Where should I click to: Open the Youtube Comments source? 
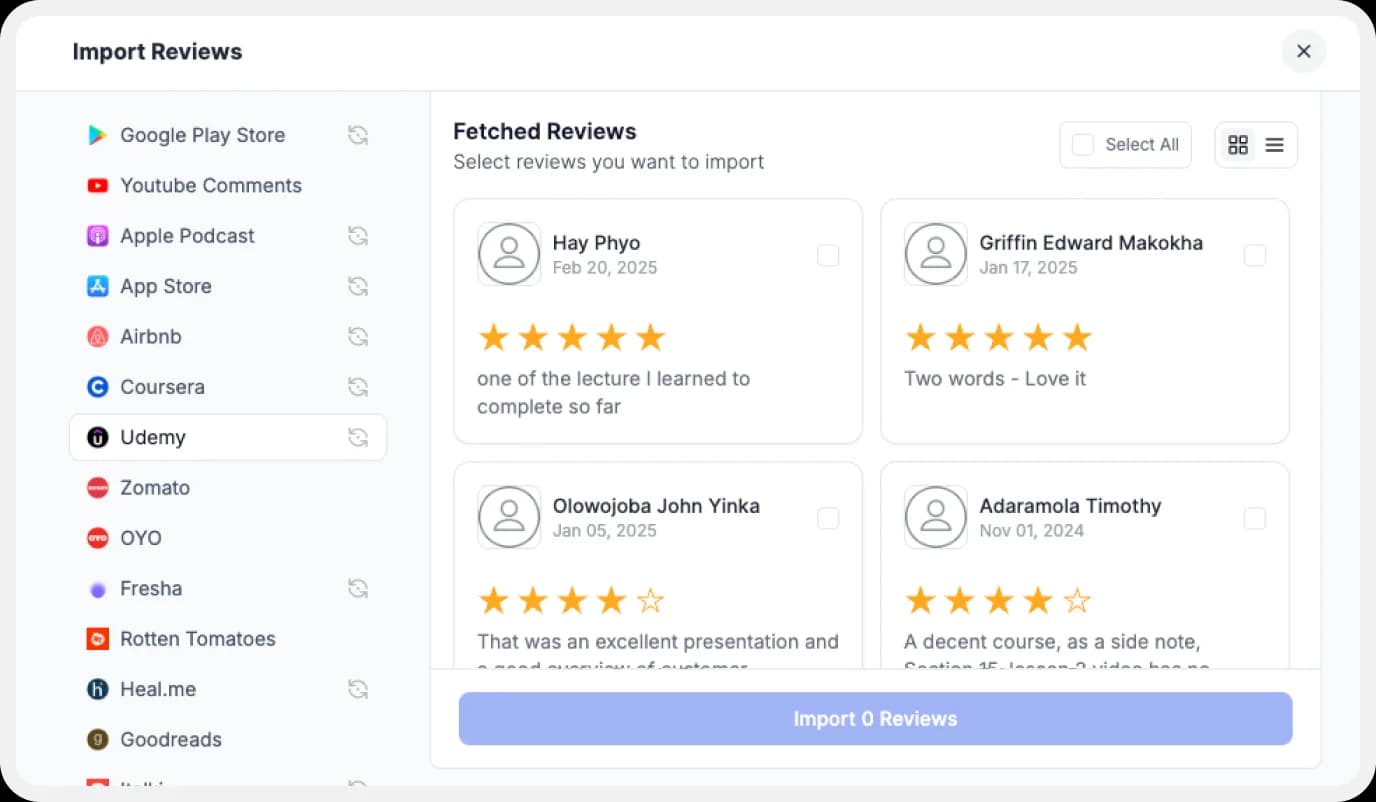pos(210,186)
